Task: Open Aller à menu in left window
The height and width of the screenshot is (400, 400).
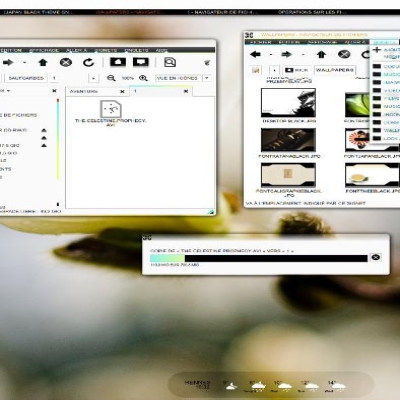Action: click(x=76, y=50)
